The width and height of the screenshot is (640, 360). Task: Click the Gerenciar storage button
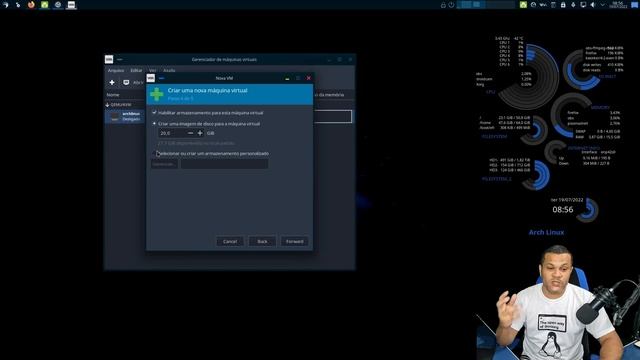click(164, 164)
